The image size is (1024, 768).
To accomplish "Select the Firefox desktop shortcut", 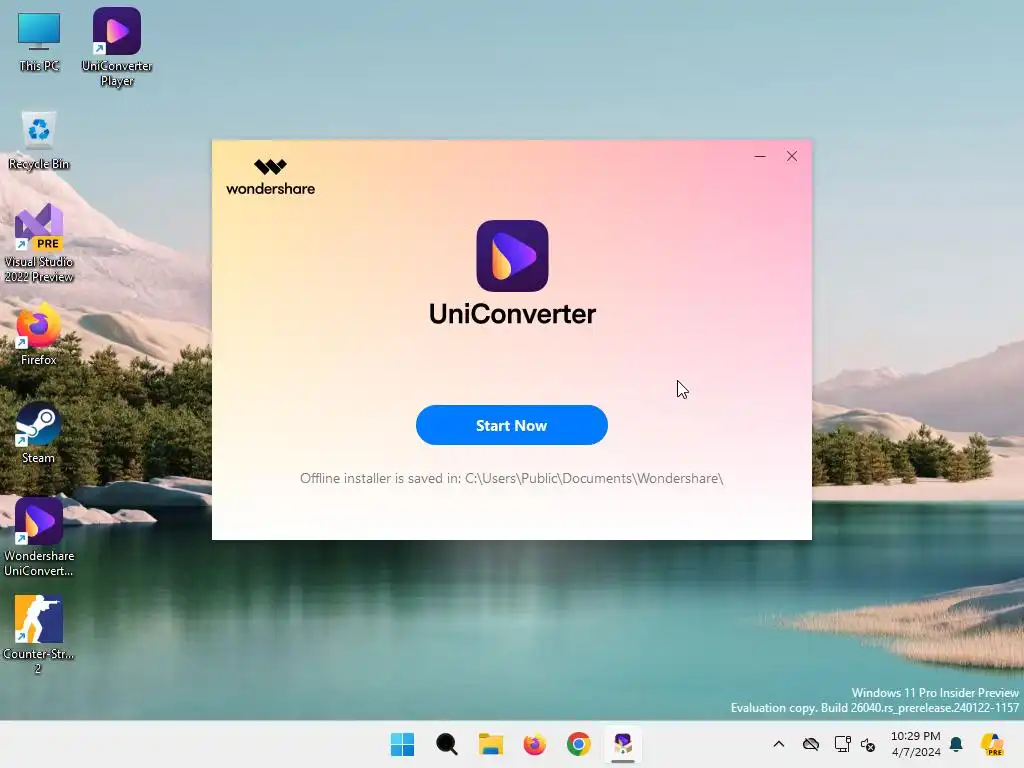I will coord(39,334).
